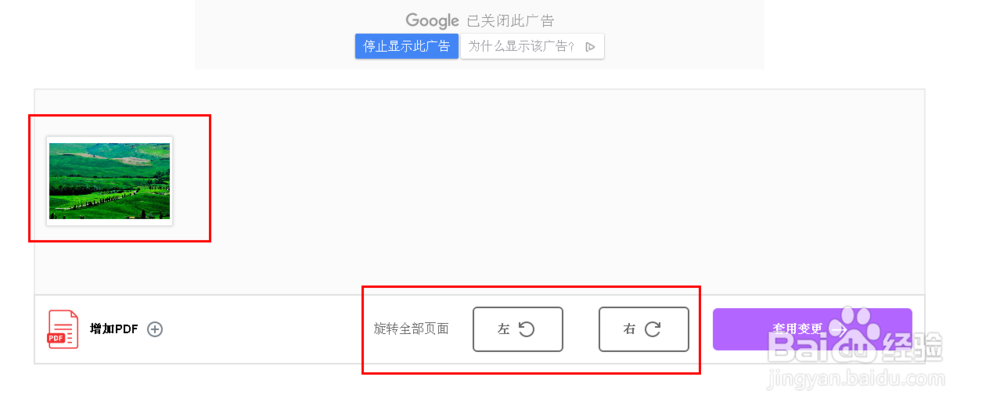The image size is (1000, 413).
Task: Click the clockwise arrow icon in 右 button
Action: [652, 329]
